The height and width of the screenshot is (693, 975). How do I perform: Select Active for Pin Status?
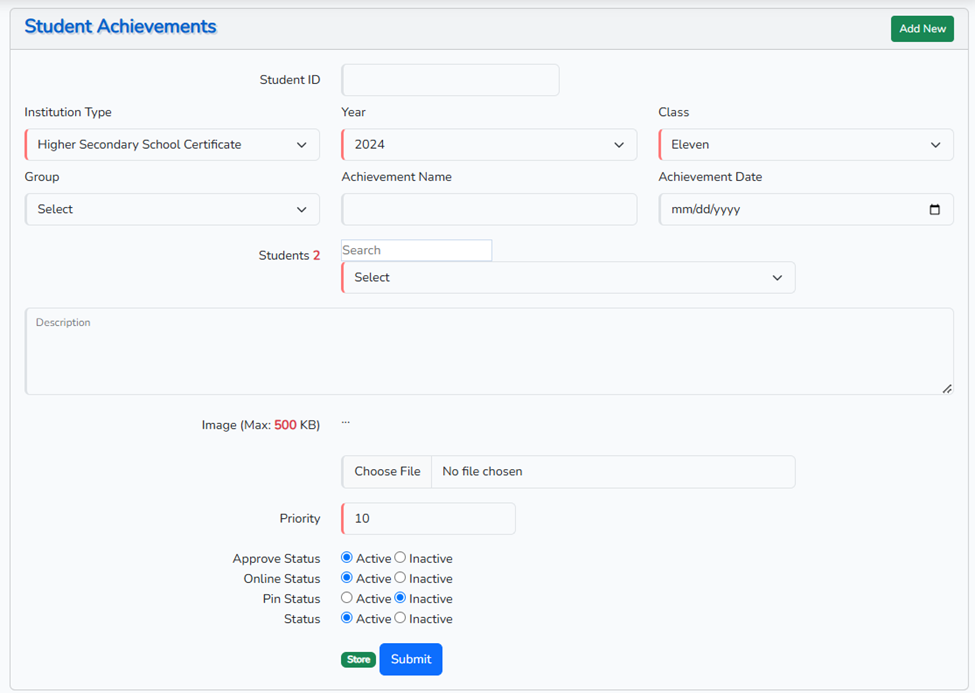tap(347, 598)
